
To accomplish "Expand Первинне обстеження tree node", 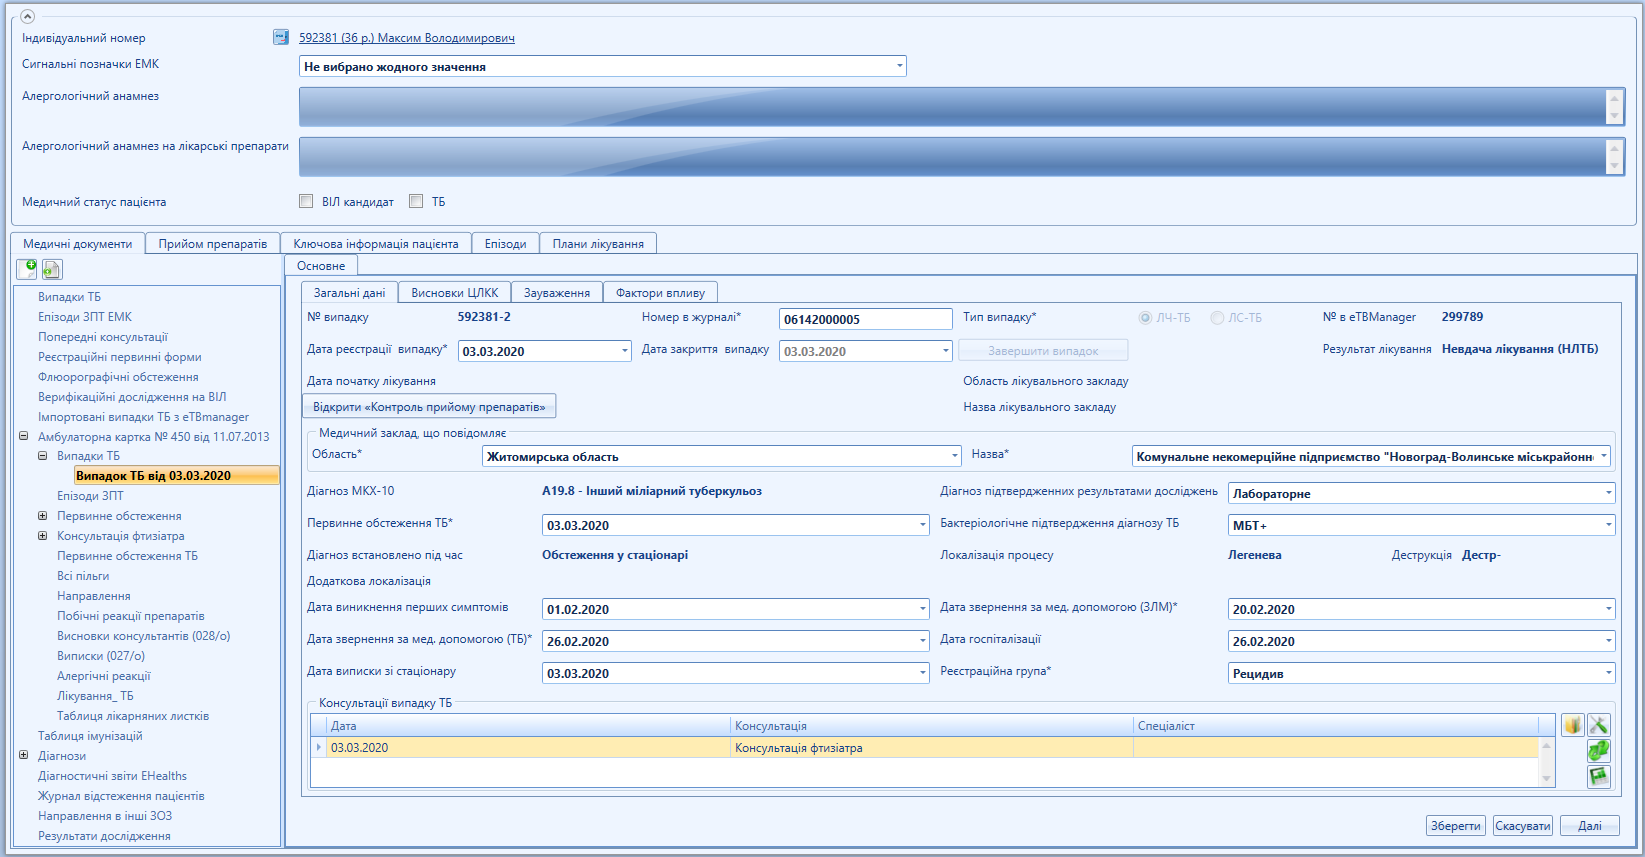I will pyautogui.click(x=42, y=516).
